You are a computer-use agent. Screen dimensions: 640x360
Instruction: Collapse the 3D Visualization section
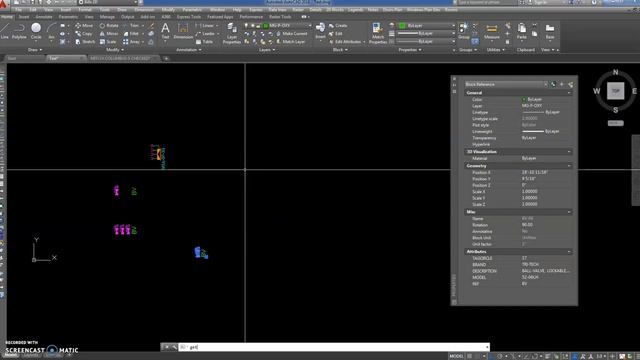[x=569, y=151]
